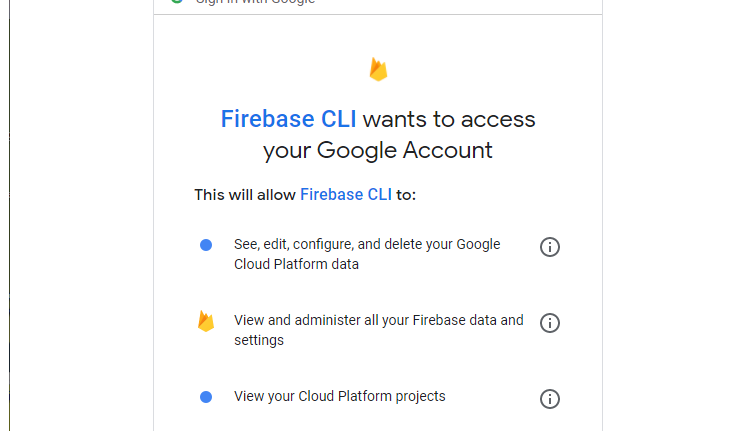
Task: Select 'View and administer all your Firebase data' line
Action: tap(378, 320)
